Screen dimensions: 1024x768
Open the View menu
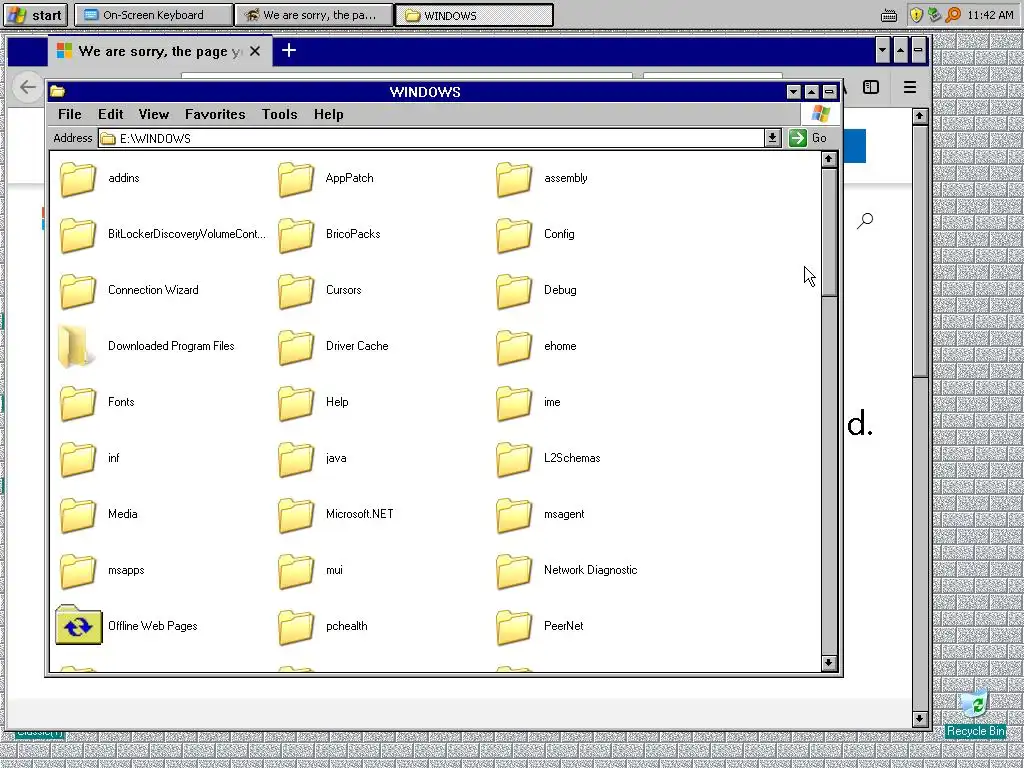click(153, 114)
